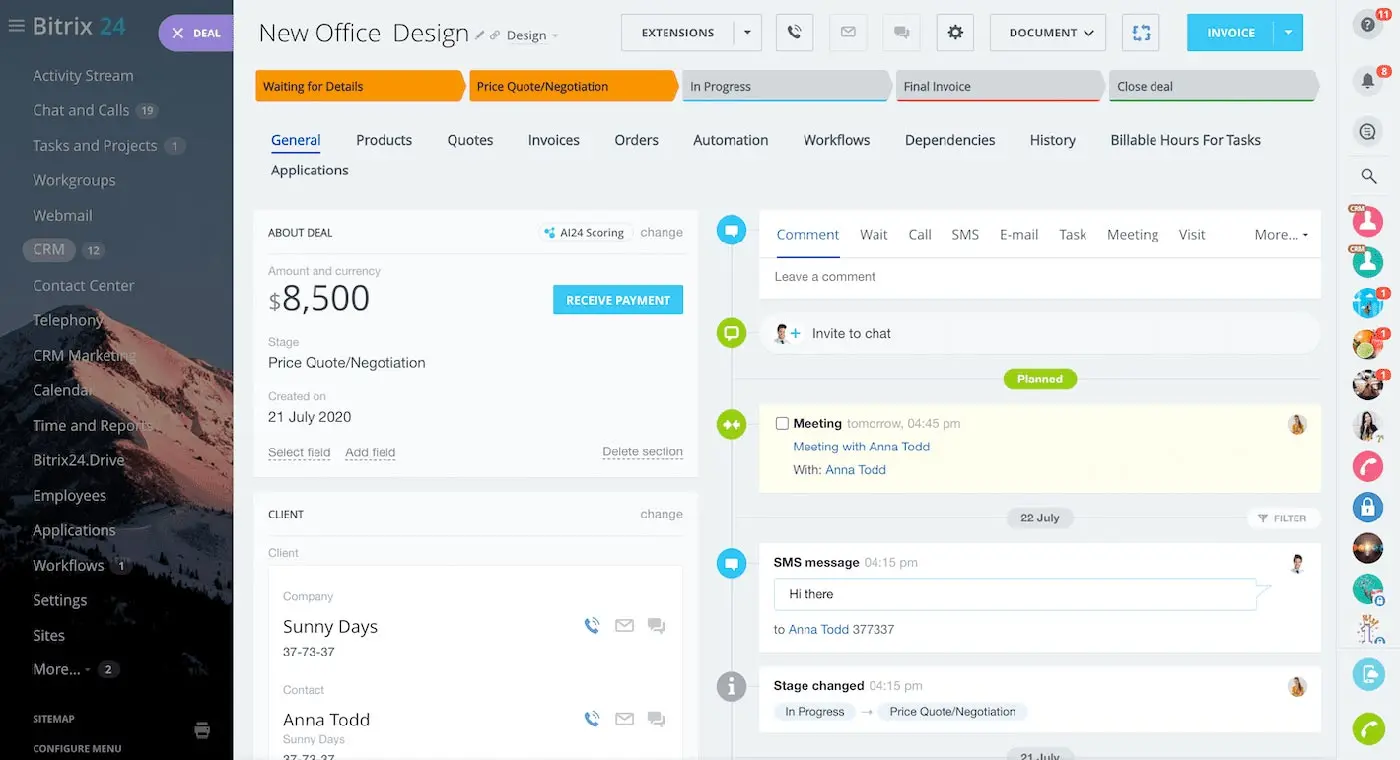
Task: Open the settings gear icon in header
Action: pos(955,32)
